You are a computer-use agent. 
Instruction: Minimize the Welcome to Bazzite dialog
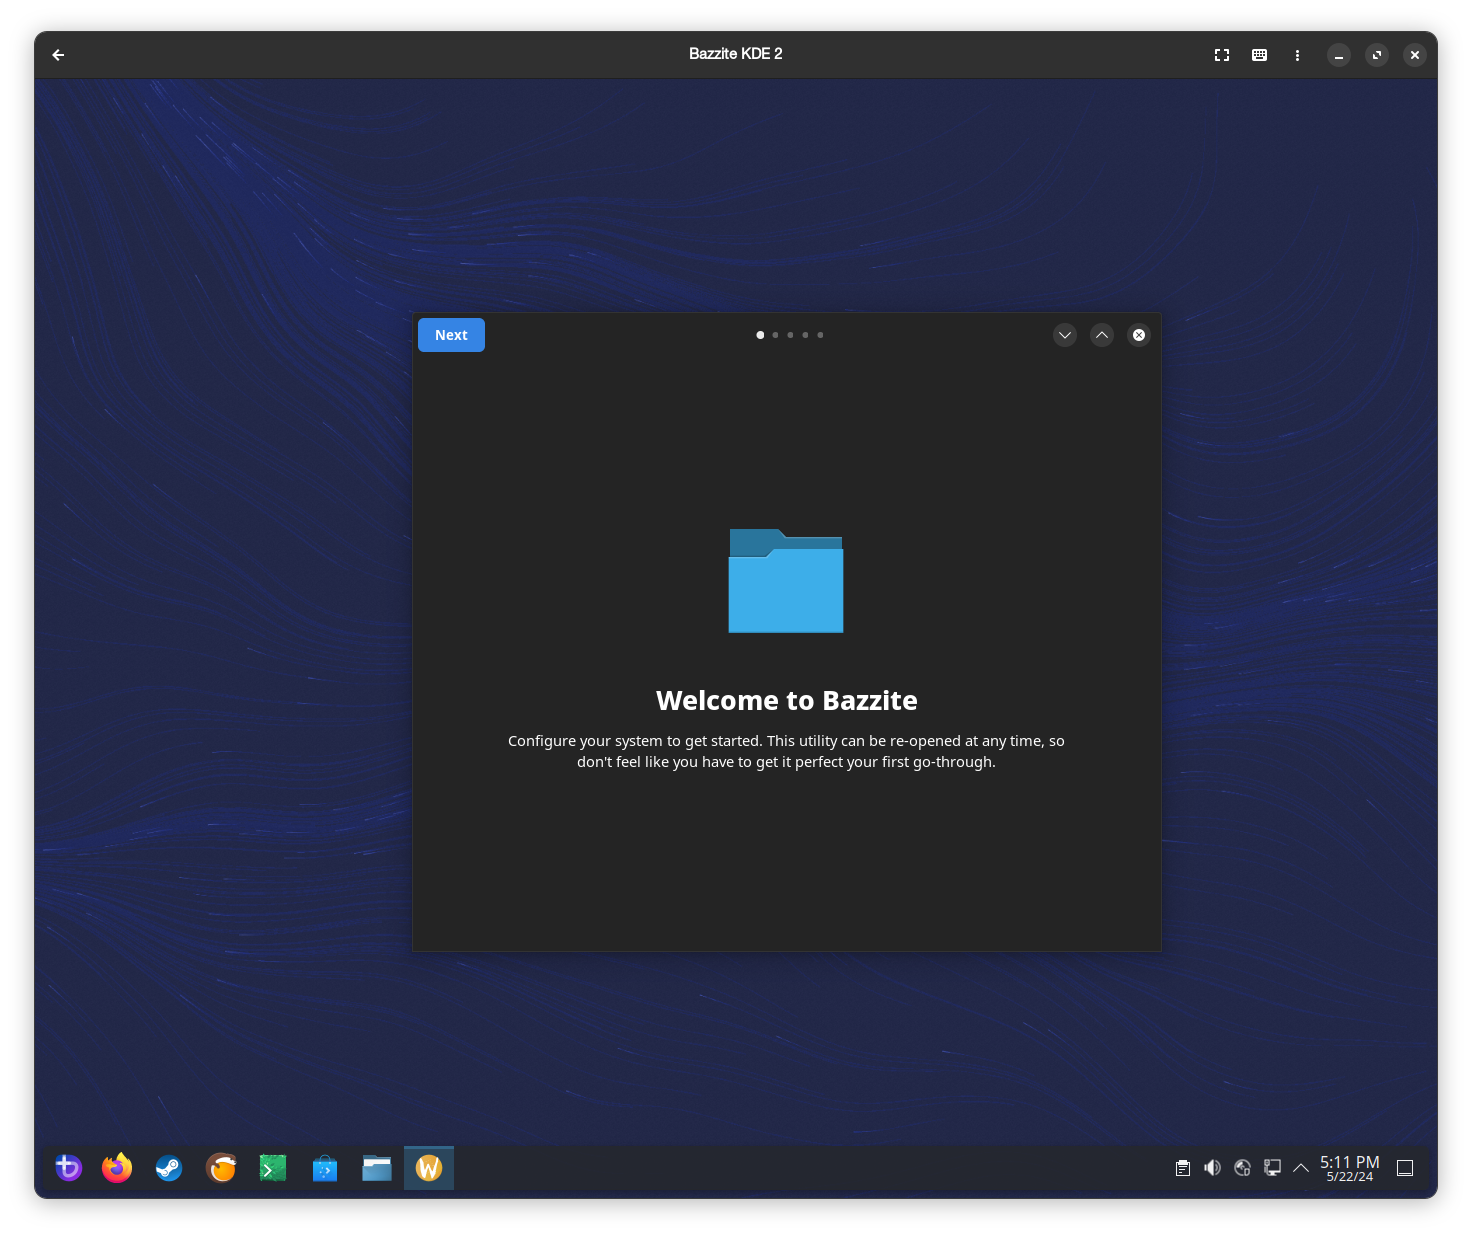[1065, 335]
